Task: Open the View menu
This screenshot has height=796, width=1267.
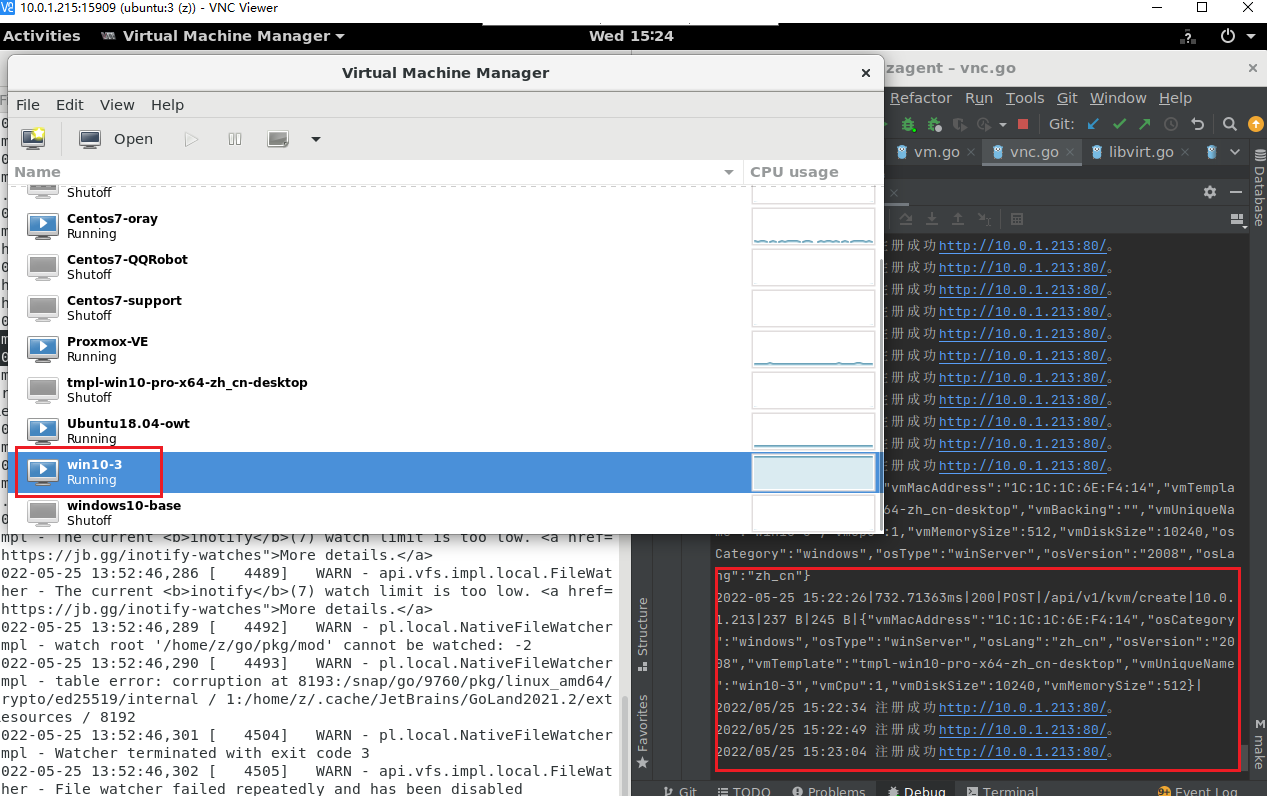Action: pos(117,105)
